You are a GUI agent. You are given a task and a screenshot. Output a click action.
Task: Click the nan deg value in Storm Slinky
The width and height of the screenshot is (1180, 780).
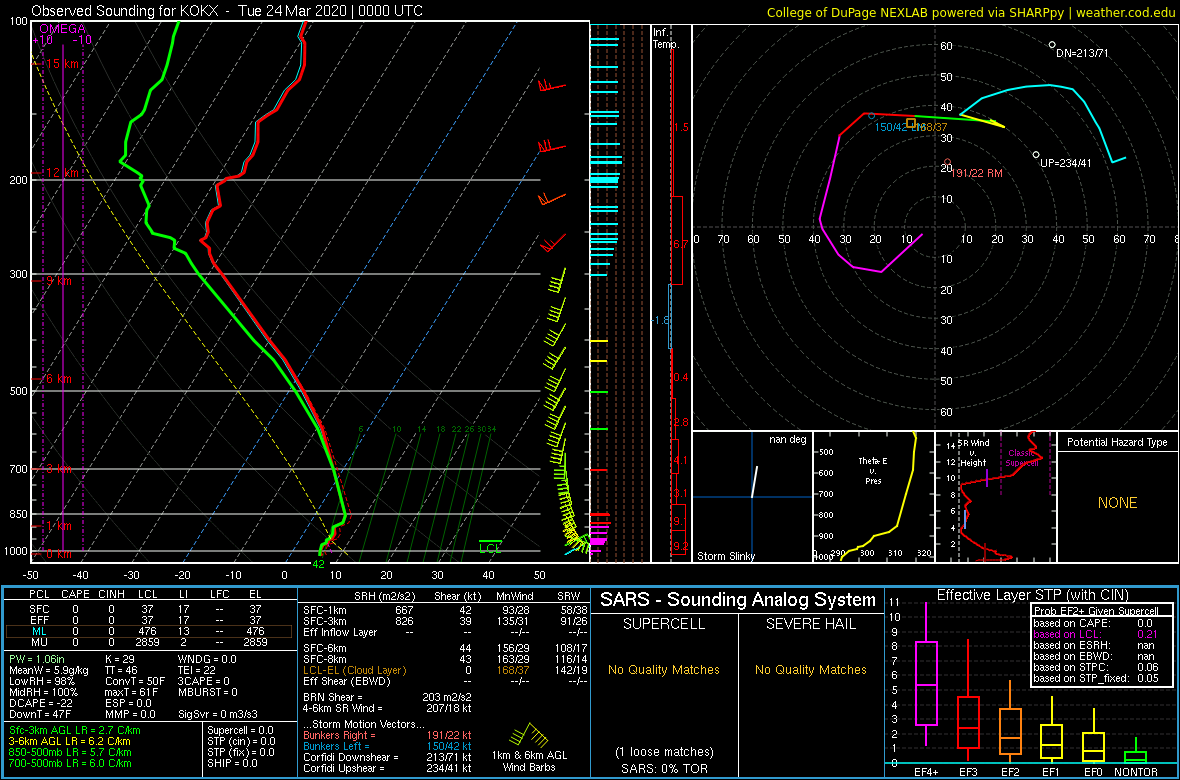point(787,440)
